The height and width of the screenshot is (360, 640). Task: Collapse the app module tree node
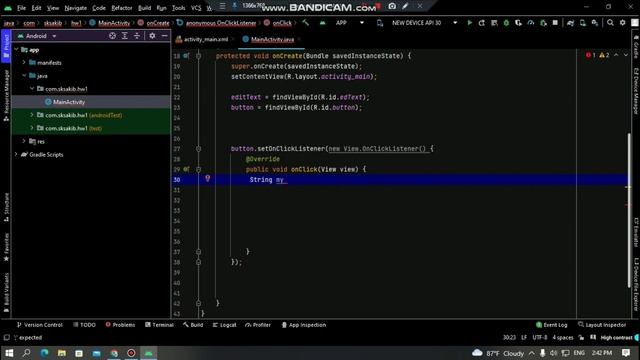click(x=16, y=49)
